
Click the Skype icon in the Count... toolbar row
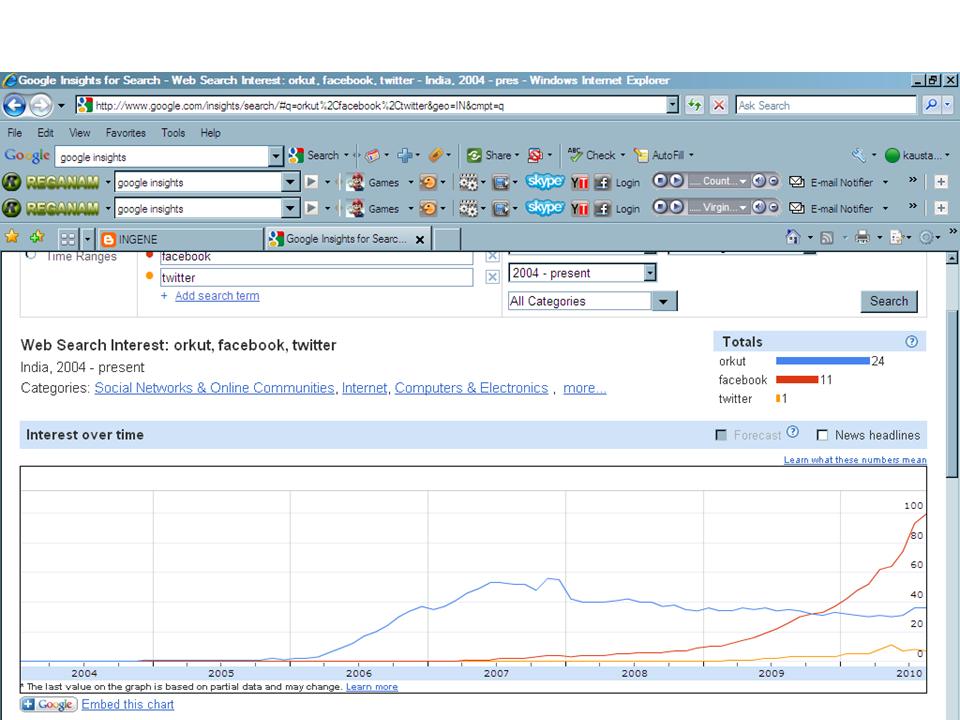(544, 182)
